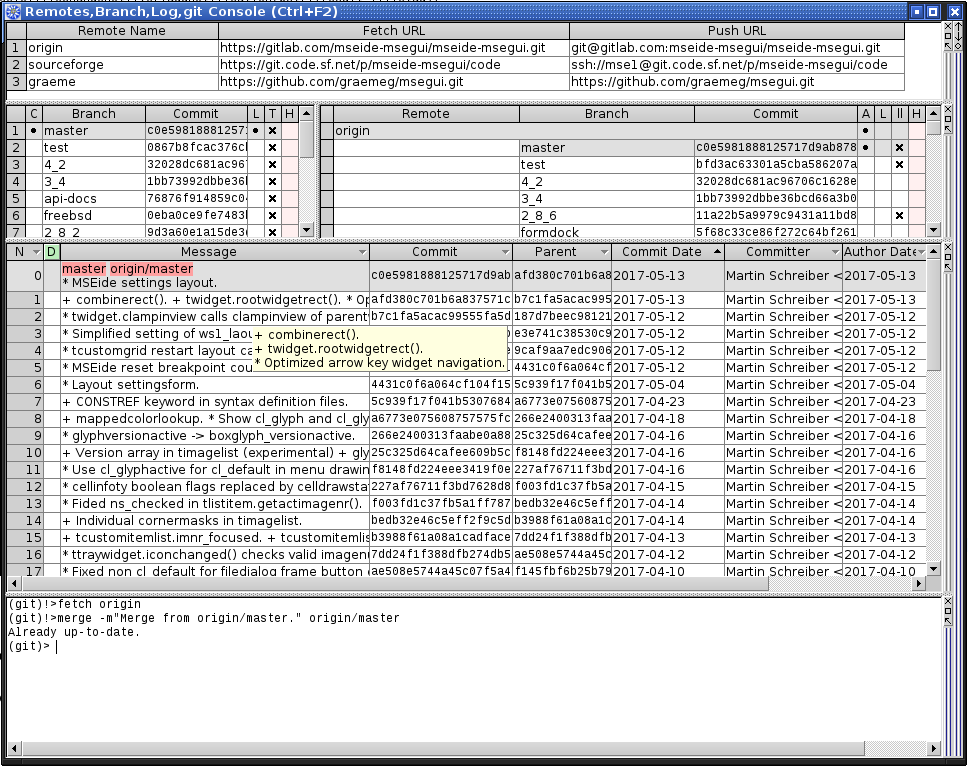Maximize the Log dock panel
This screenshot has height=766, width=968.
tap(947, 259)
